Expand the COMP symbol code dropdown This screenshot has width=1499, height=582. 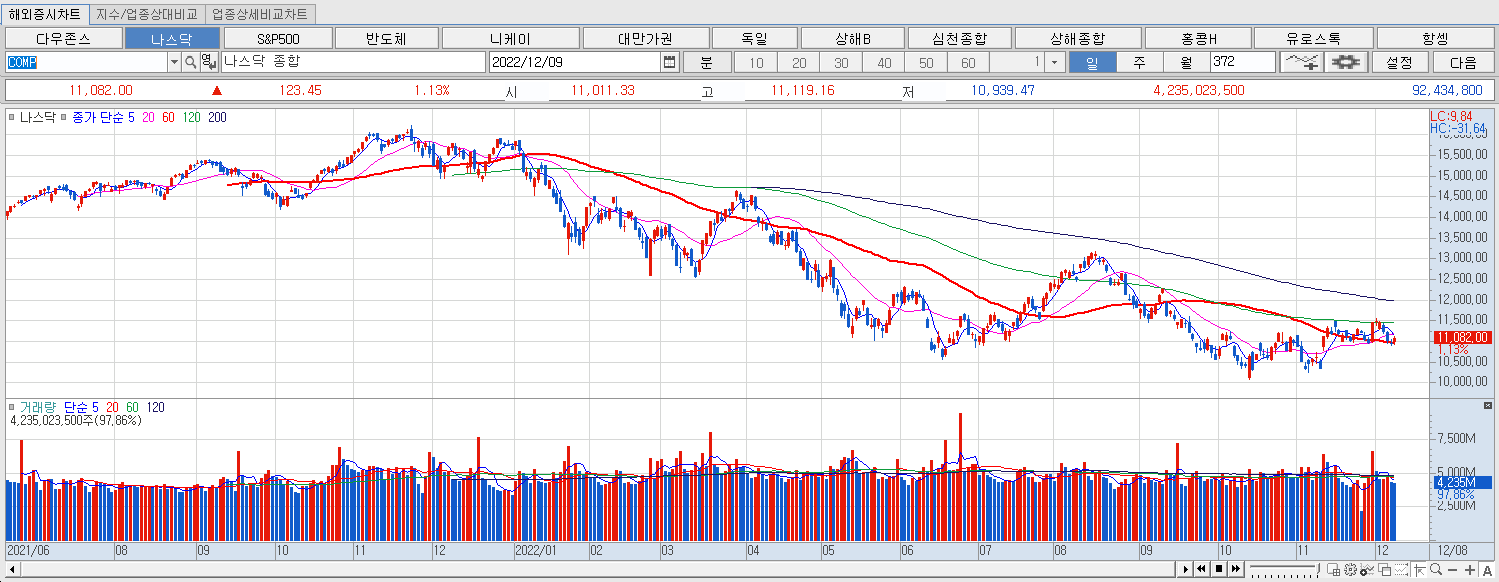(174, 62)
